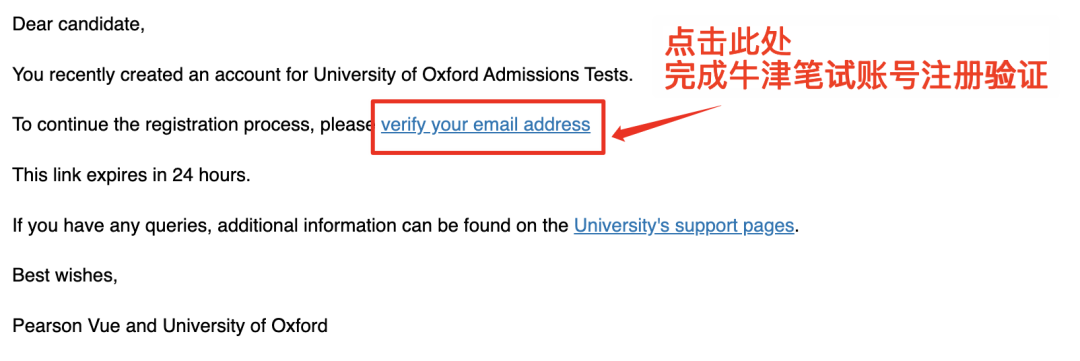Open the verify your email address link
Image resolution: width=1080 pixels, height=361 pixels.
[486, 125]
